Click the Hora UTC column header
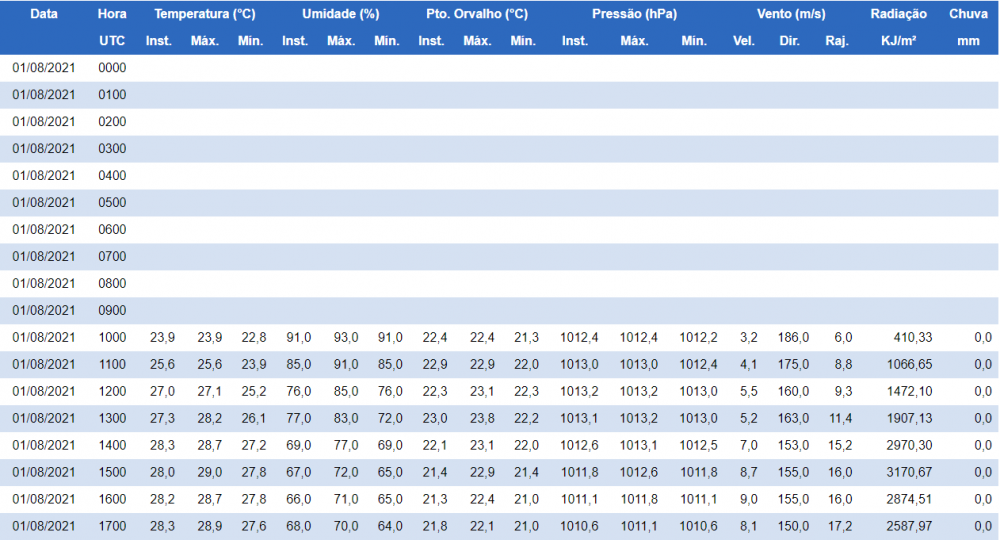1000x540 pixels. [112, 27]
